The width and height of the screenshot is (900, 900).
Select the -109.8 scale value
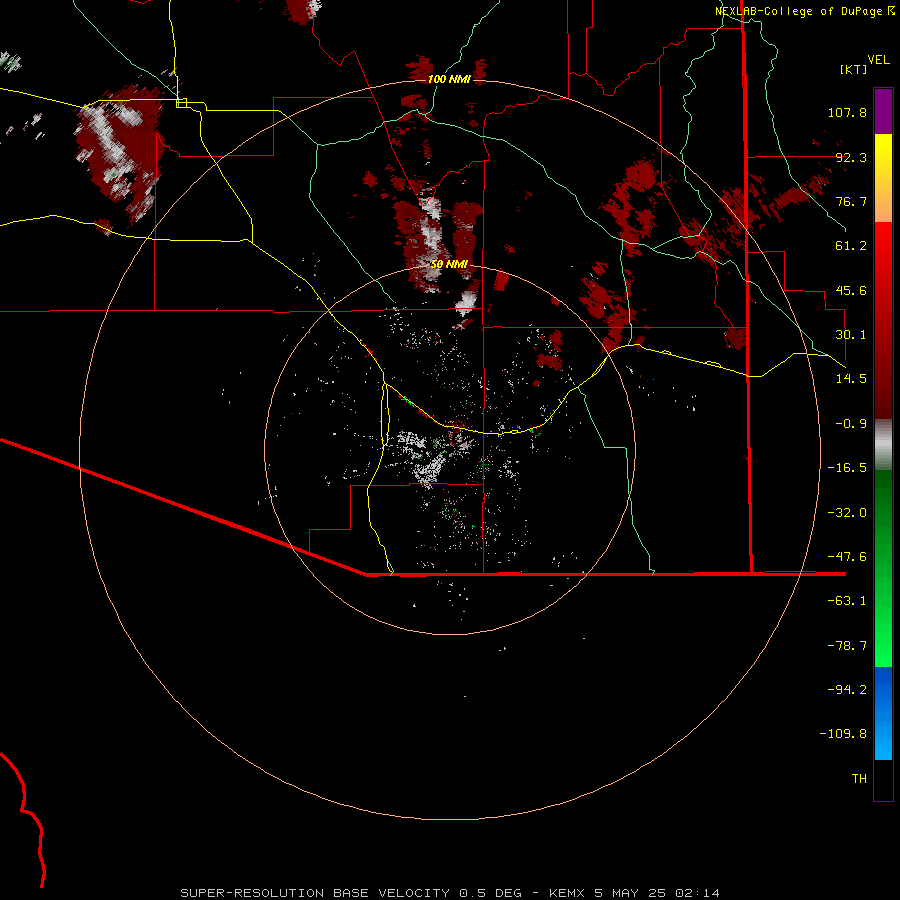(x=843, y=734)
